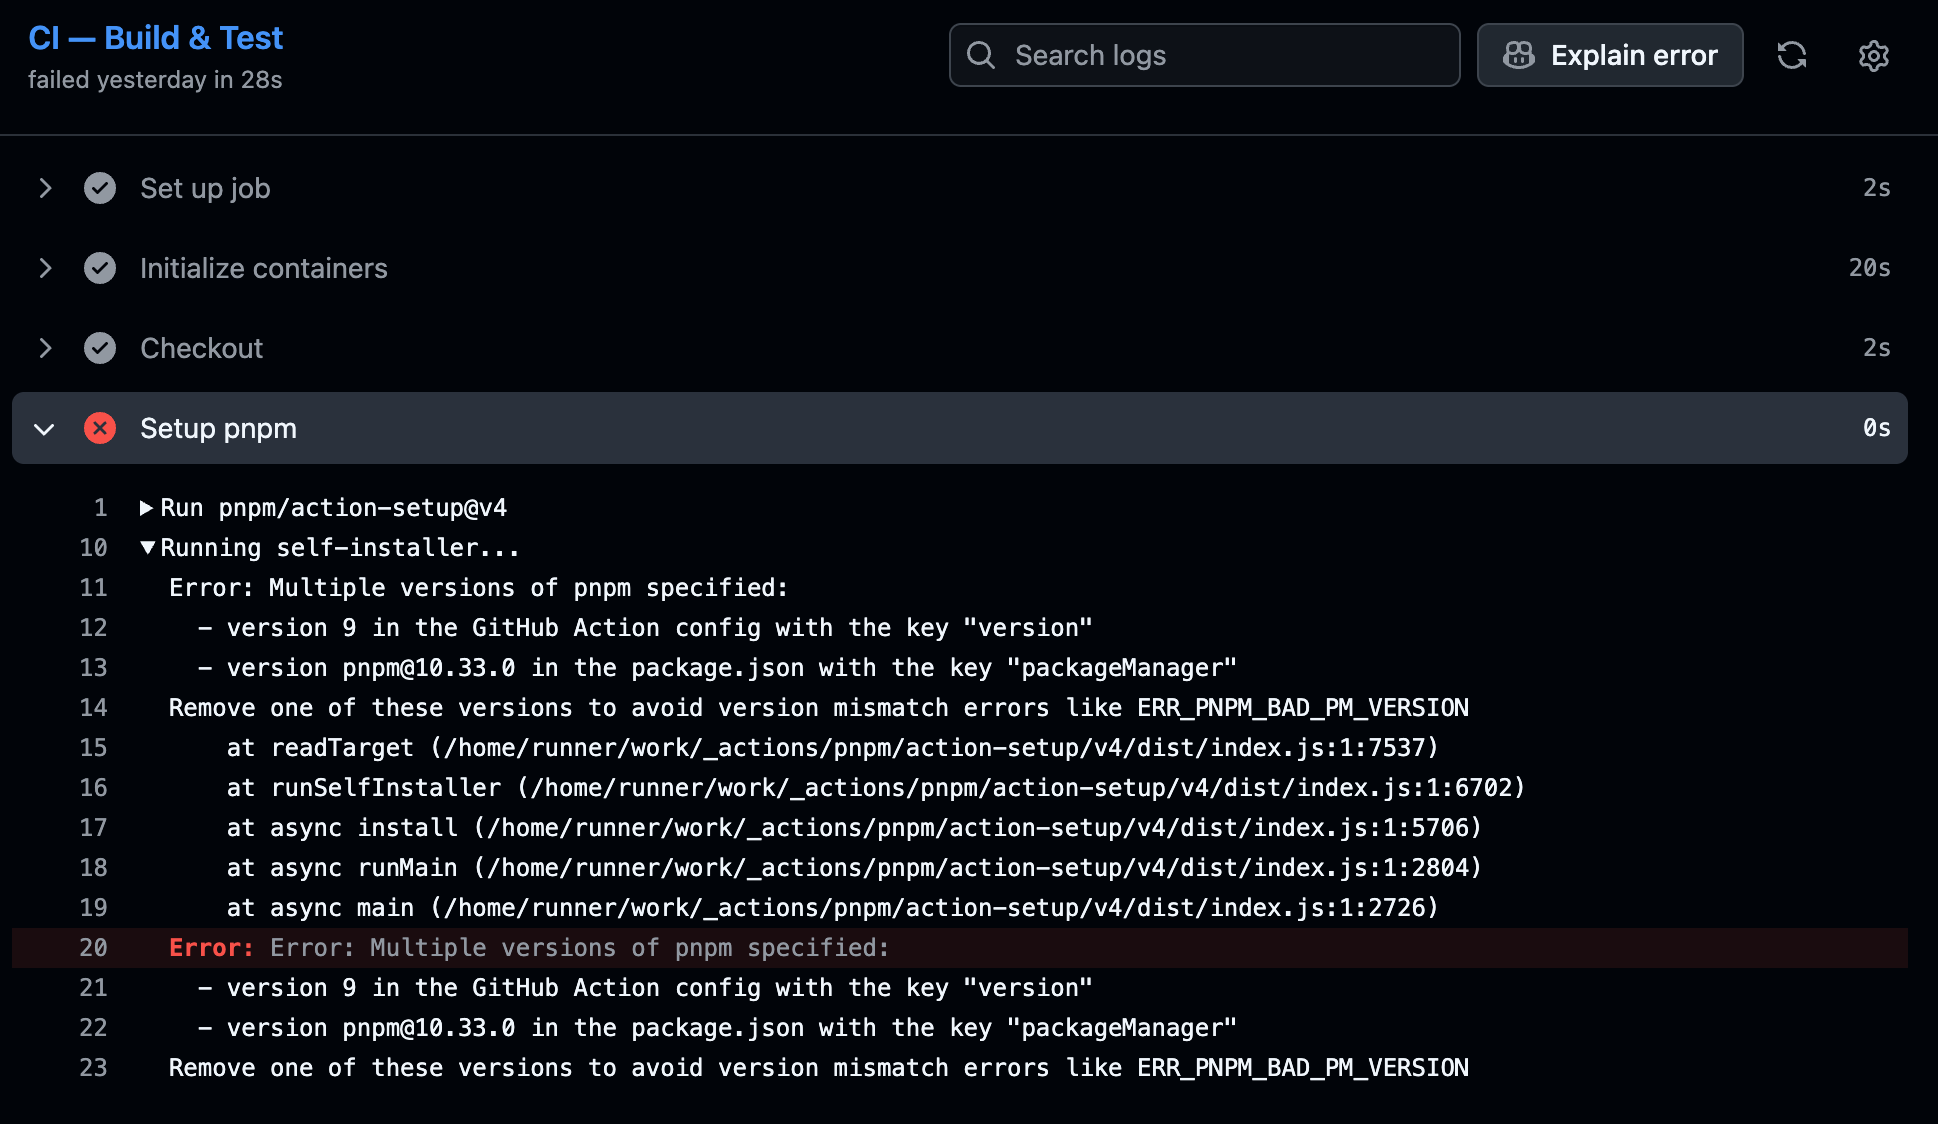
Task: Click 'at async main' stack trace line
Action: (832, 908)
